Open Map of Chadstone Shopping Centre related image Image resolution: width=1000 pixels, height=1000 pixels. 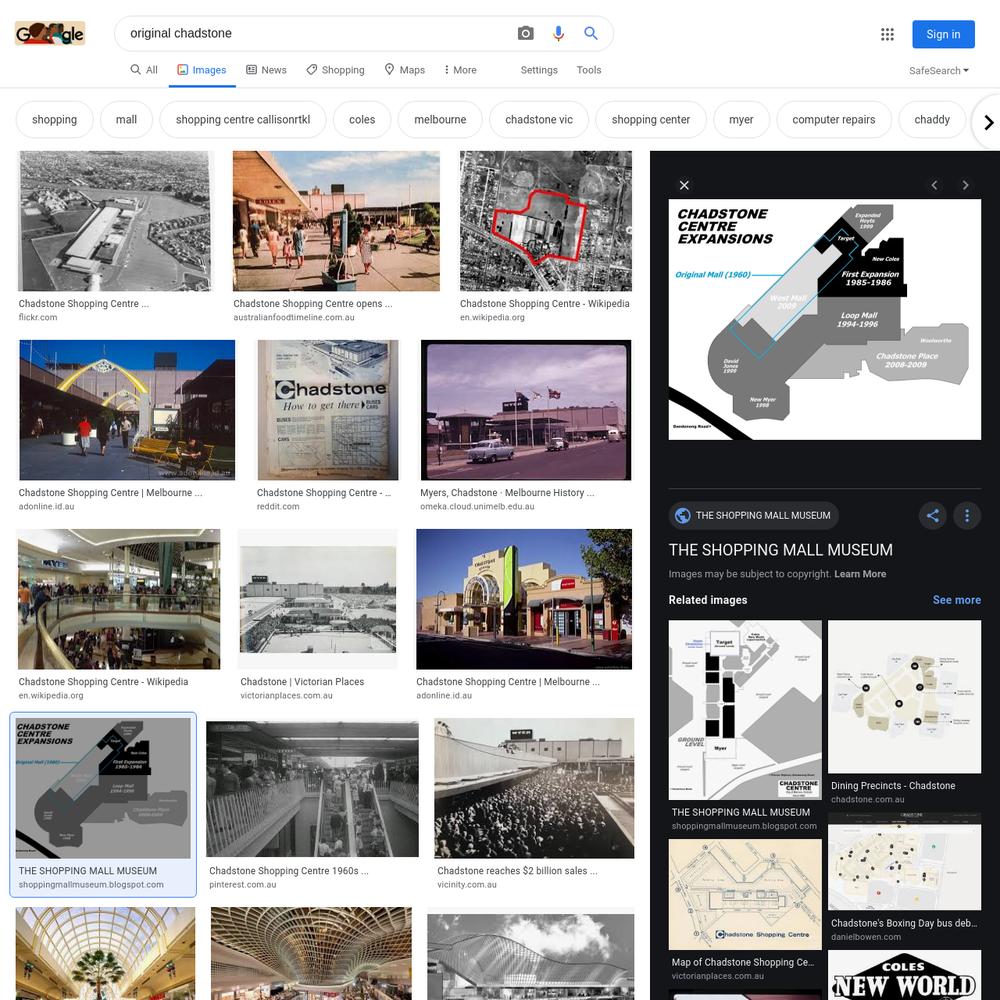[x=745, y=894]
